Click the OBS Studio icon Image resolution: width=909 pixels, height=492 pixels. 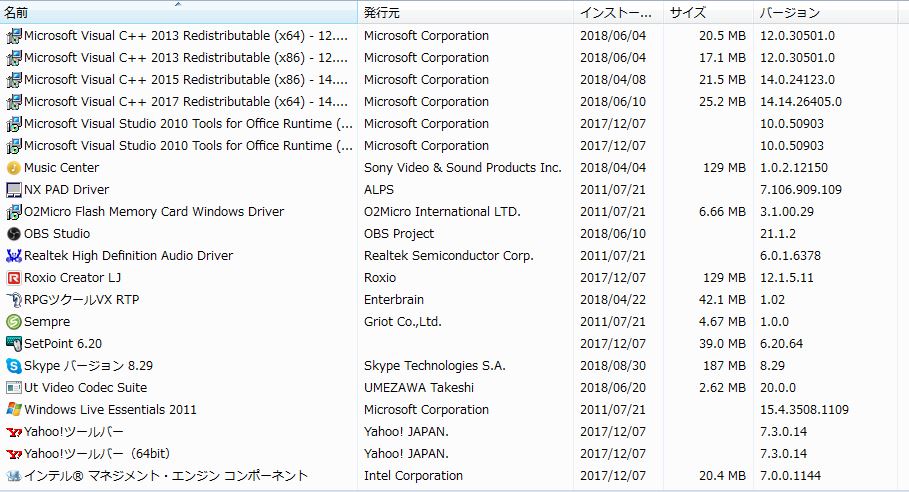coord(14,234)
